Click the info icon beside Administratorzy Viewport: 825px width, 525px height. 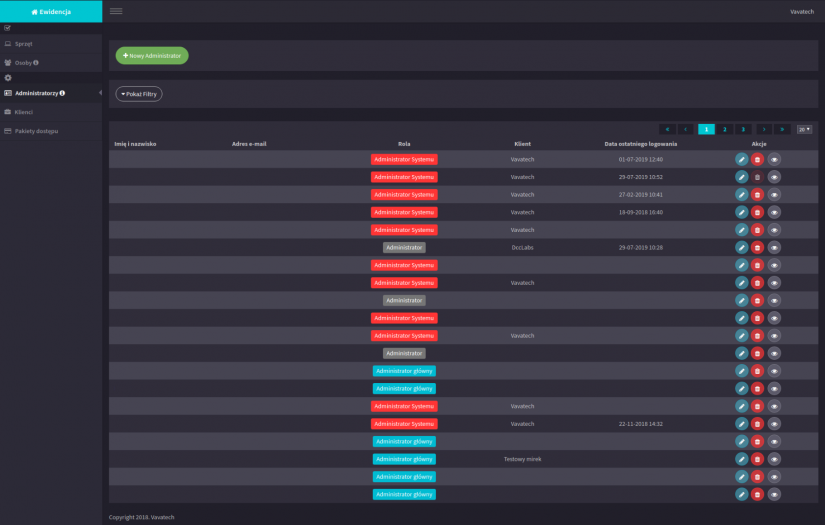click(62, 93)
